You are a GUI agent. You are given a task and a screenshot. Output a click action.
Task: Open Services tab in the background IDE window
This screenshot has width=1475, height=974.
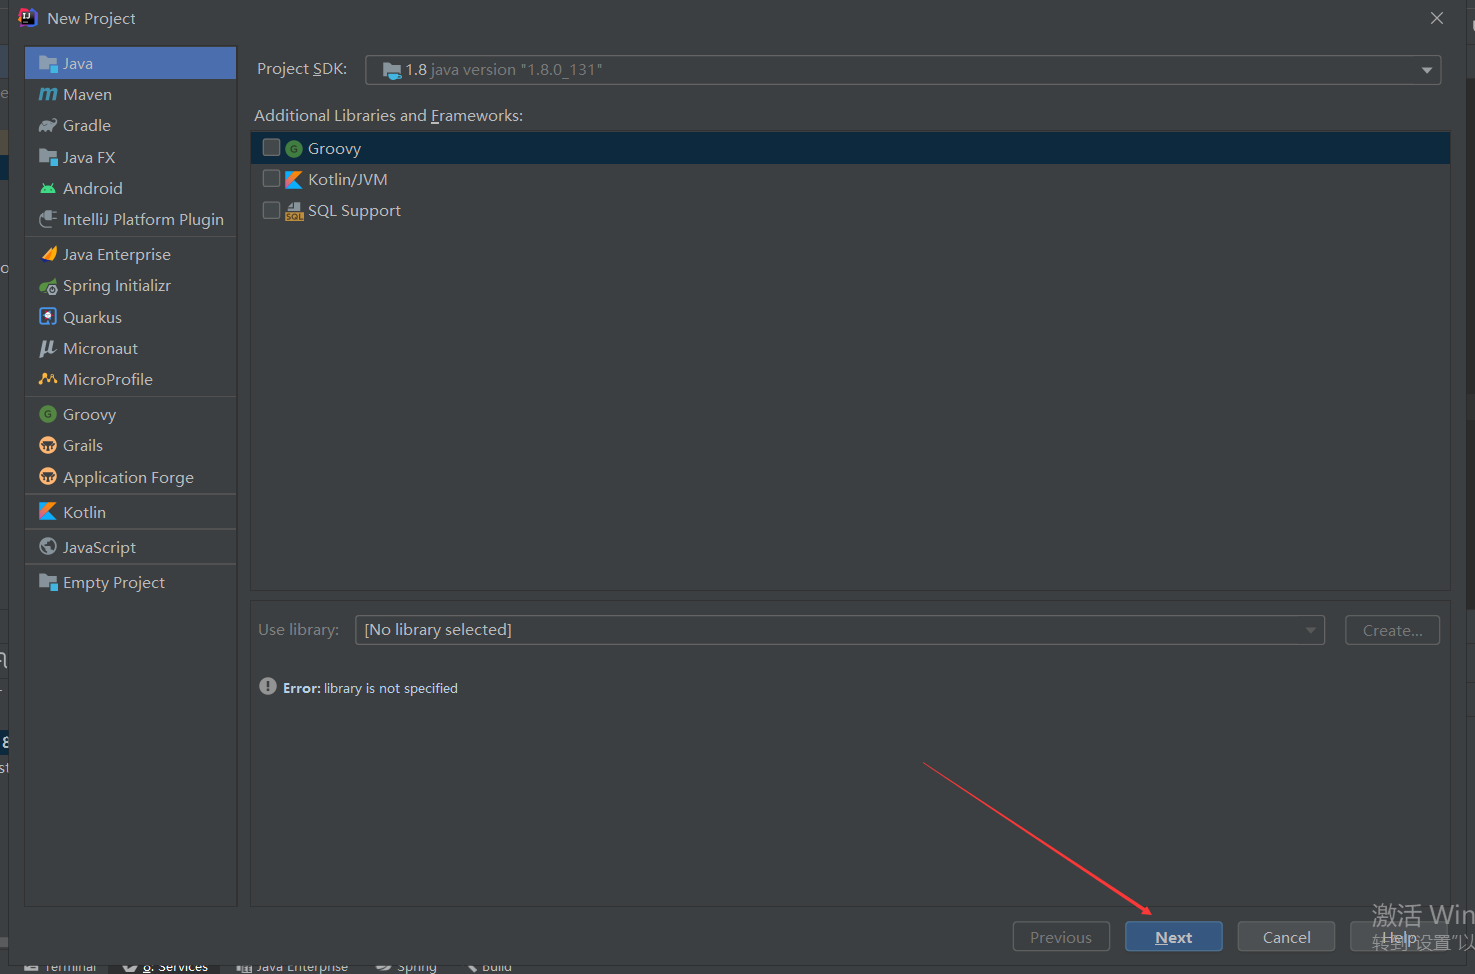tap(165, 967)
